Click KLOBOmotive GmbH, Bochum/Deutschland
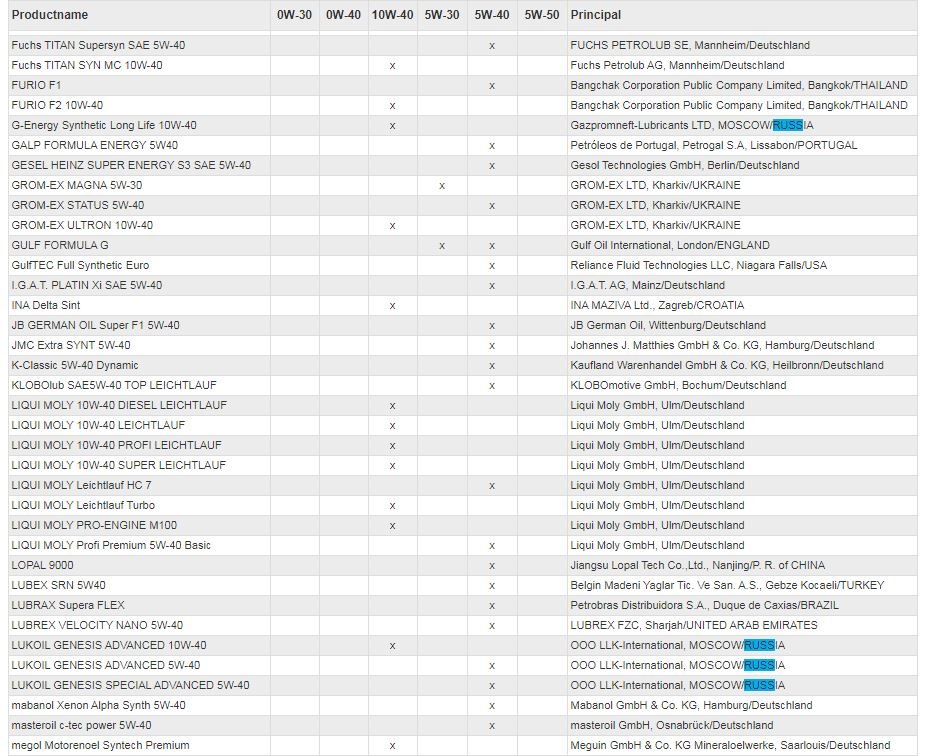Screen dimensions: 925x756 pyautogui.click(x=678, y=386)
